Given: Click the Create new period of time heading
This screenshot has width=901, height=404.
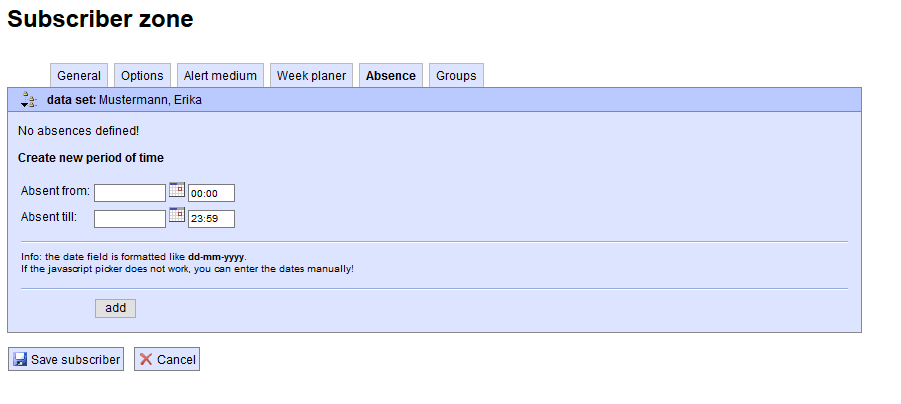Looking at the screenshot, I should [91, 157].
